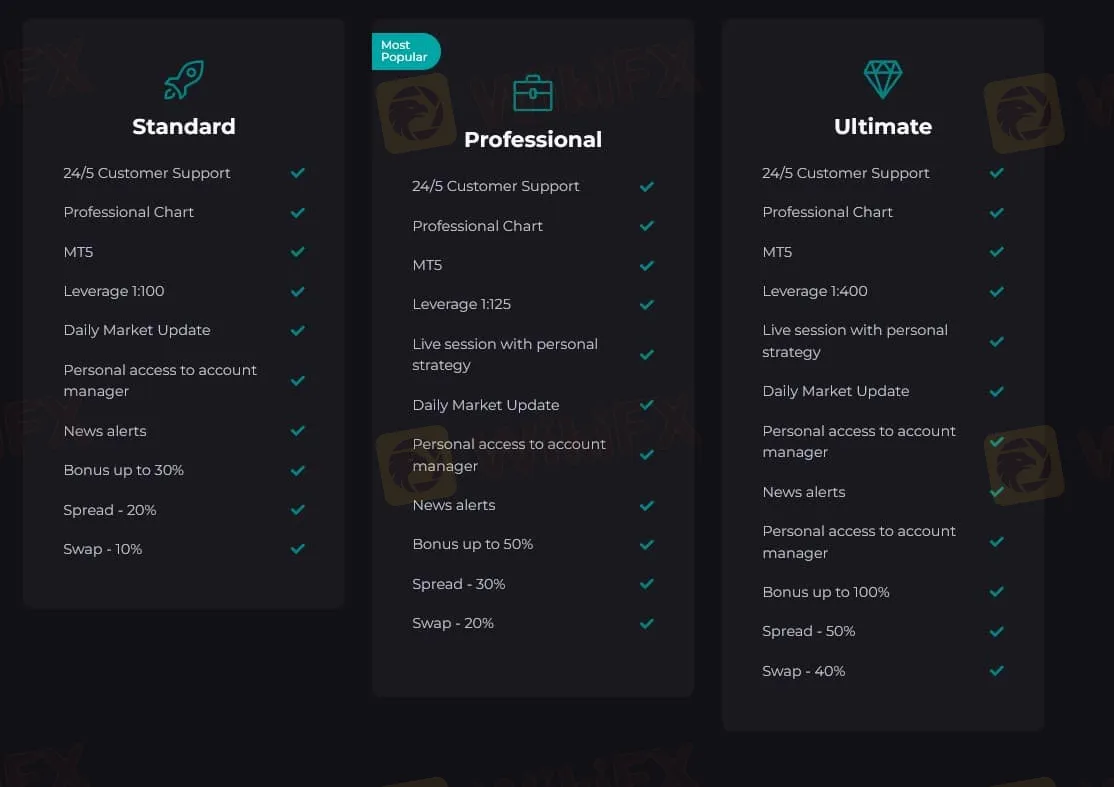Viewport: 1114px width, 787px height.
Task: Click Swap - 10% in Standard plan
Action: coord(102,549)
